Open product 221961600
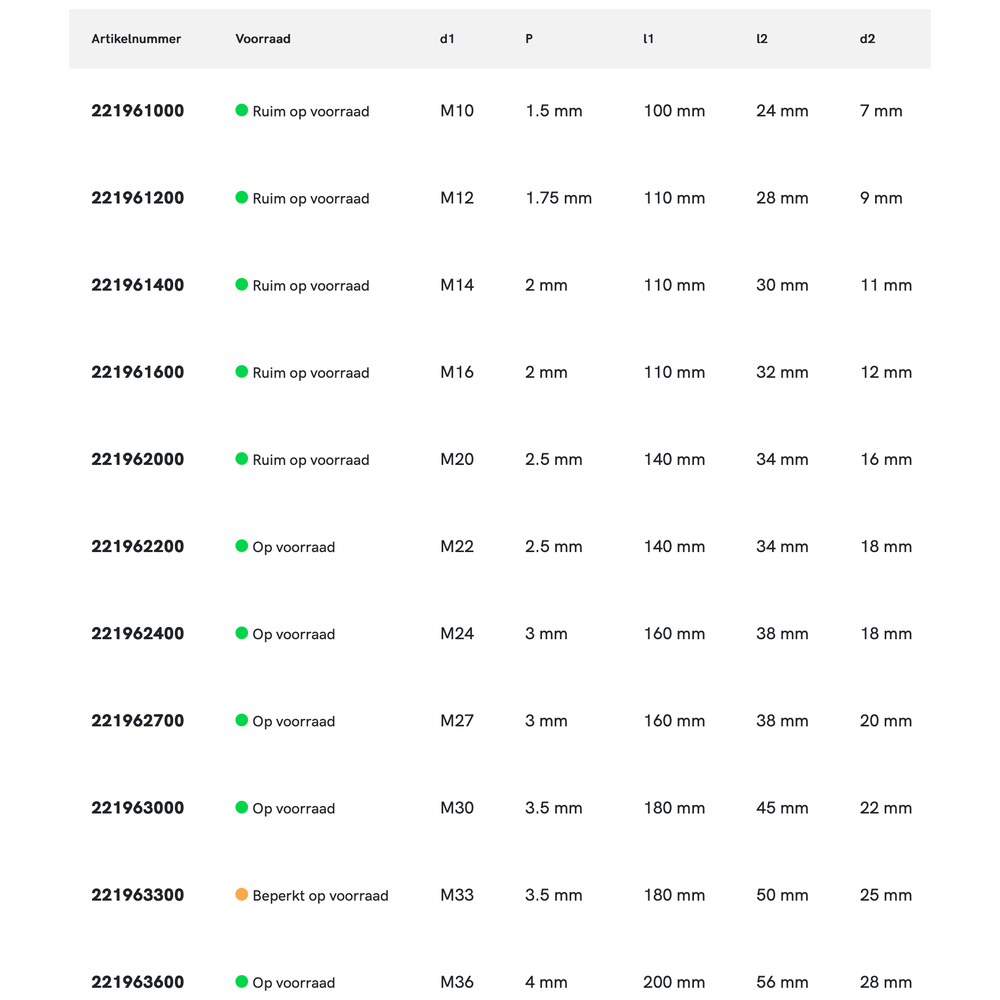Viewport: 1000px width, 1000px height. [138, 372]
